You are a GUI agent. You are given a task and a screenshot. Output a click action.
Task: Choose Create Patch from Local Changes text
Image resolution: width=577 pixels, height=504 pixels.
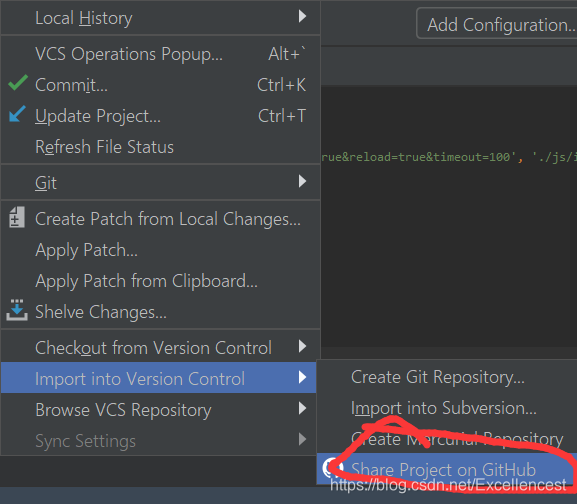pyautogui.click(x=168, y=219)
